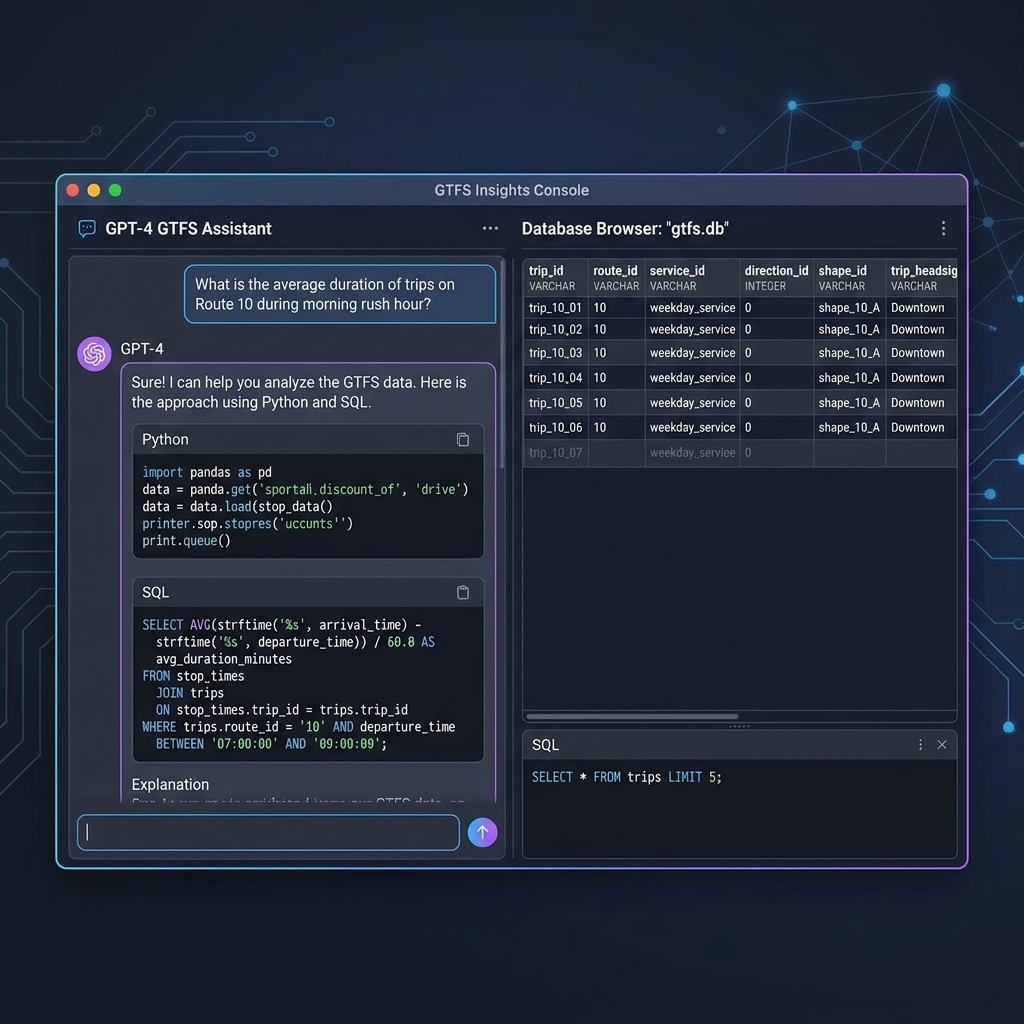Click the SQL label of the query panel
The width and height of the screenshot is (1024, 1024).
pyautogui.click(x=545, y=745)
